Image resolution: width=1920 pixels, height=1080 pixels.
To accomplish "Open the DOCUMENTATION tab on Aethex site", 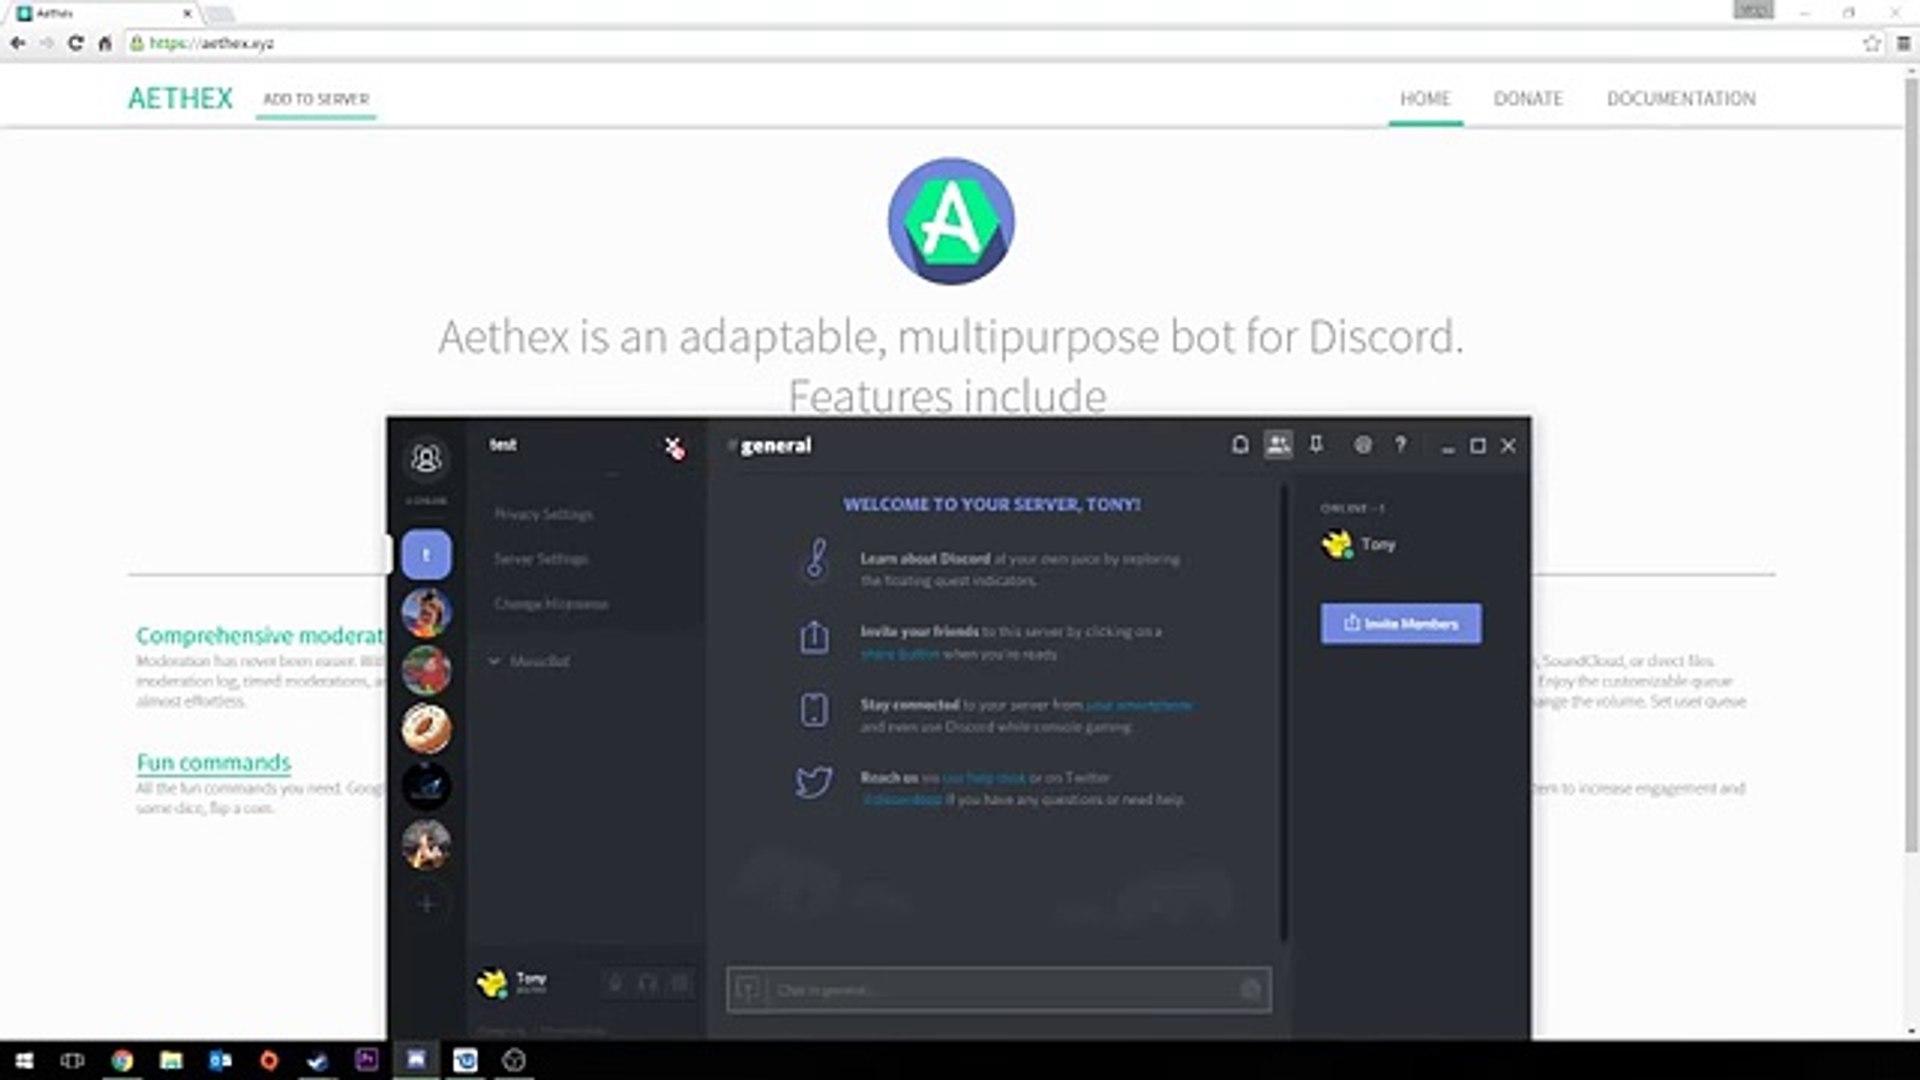I will pyautogui.click(x=1681, y=99).
